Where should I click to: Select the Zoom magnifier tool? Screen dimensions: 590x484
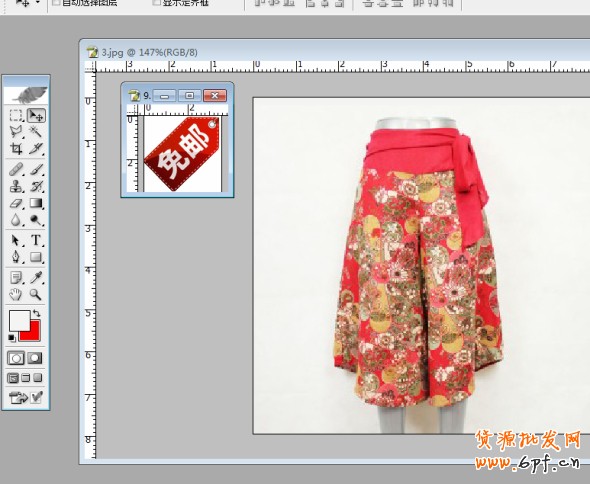pyautogui.click(x=36, y=294)
